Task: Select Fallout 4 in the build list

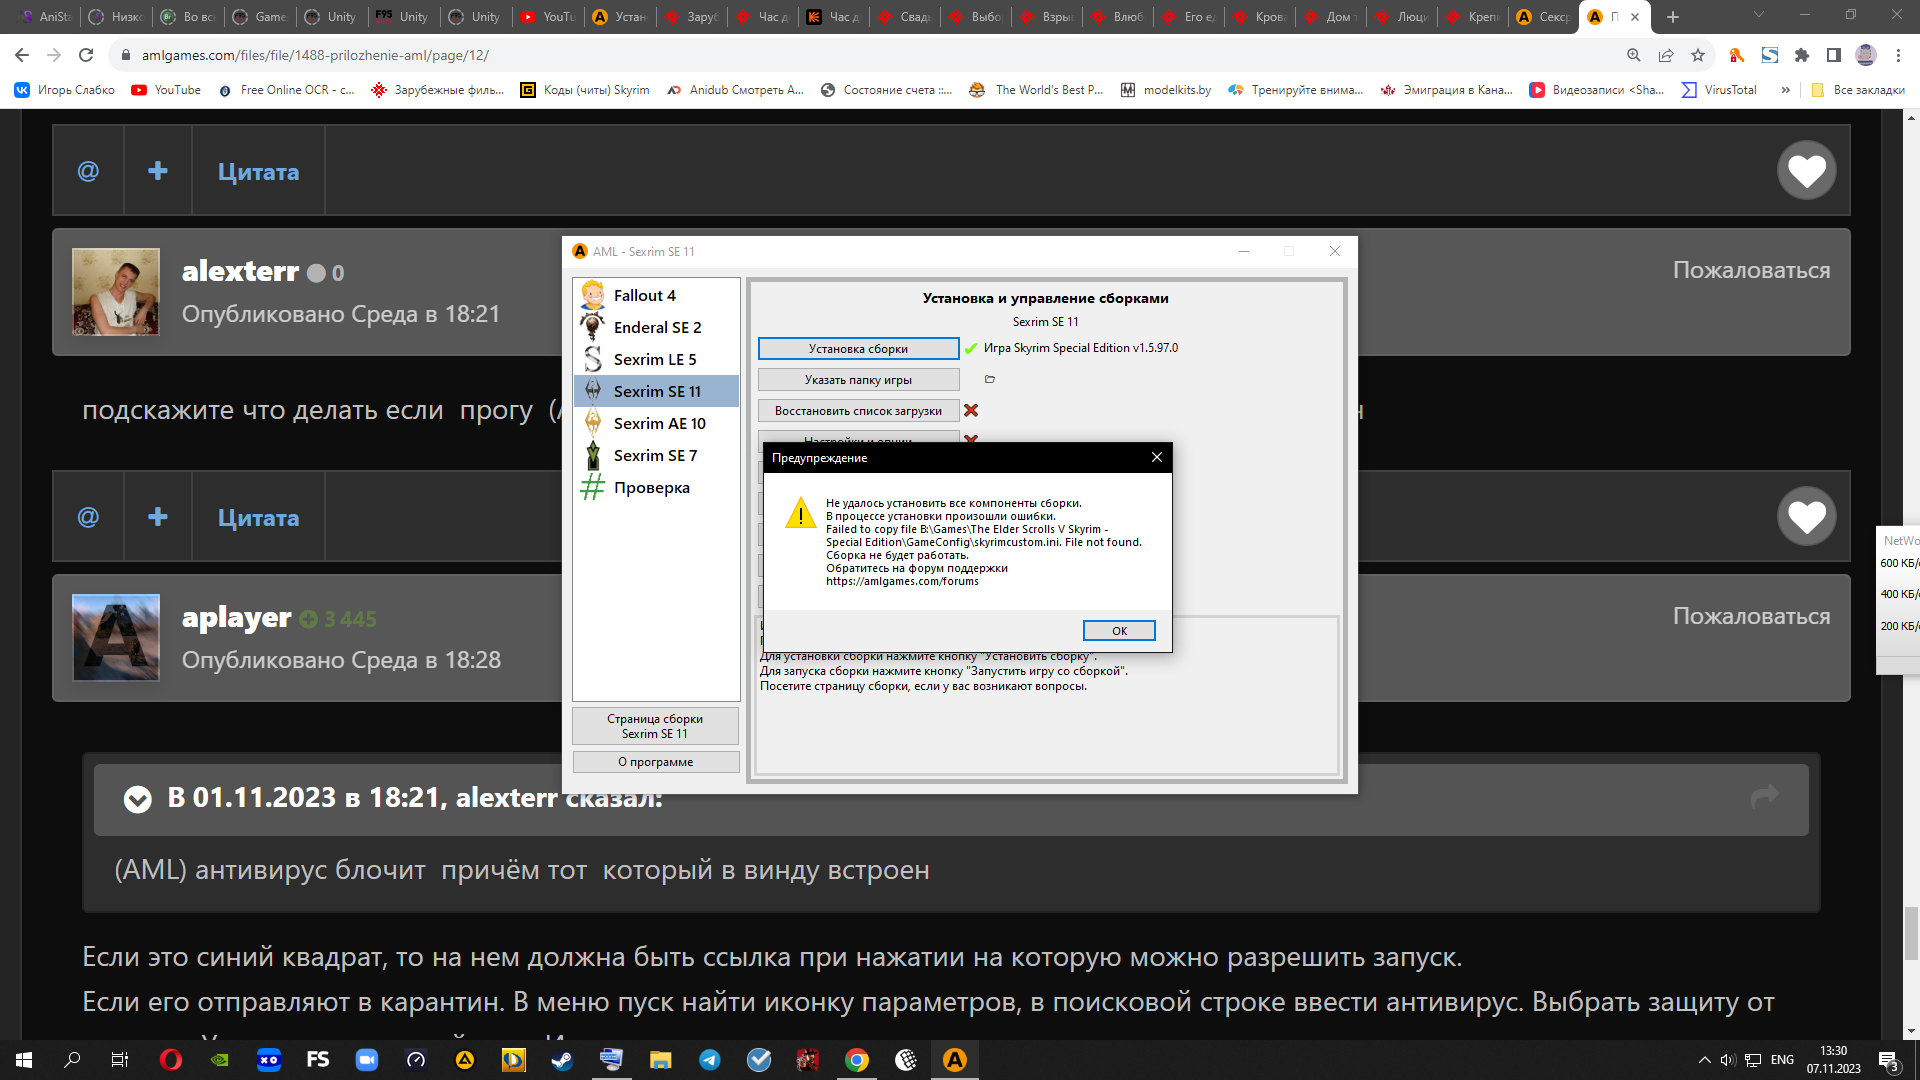Action: tap(644, 295)
